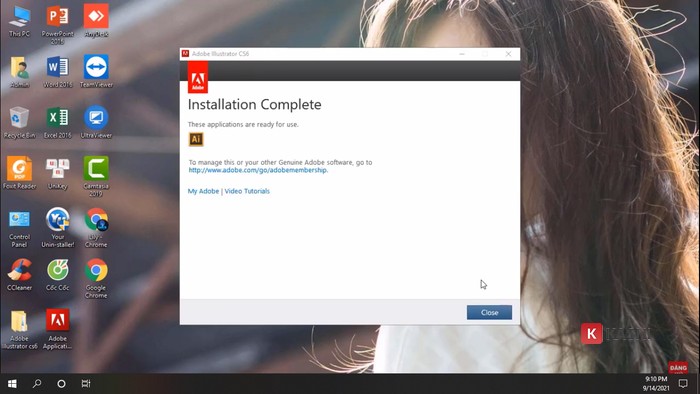The image size is (700, 394).
Task: Open the notification center icon
Action: (683, 384)
